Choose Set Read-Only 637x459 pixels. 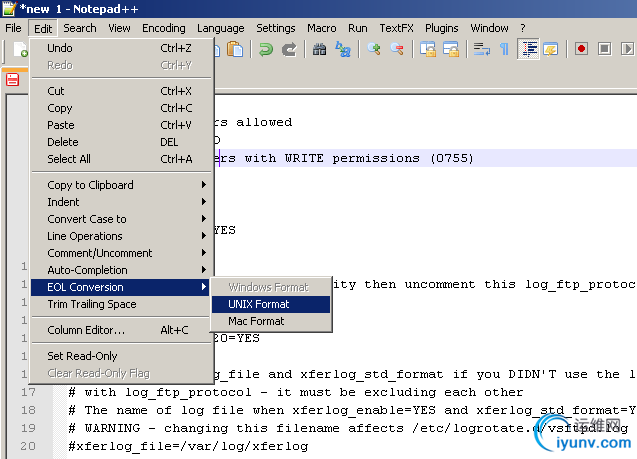[121, 356]
